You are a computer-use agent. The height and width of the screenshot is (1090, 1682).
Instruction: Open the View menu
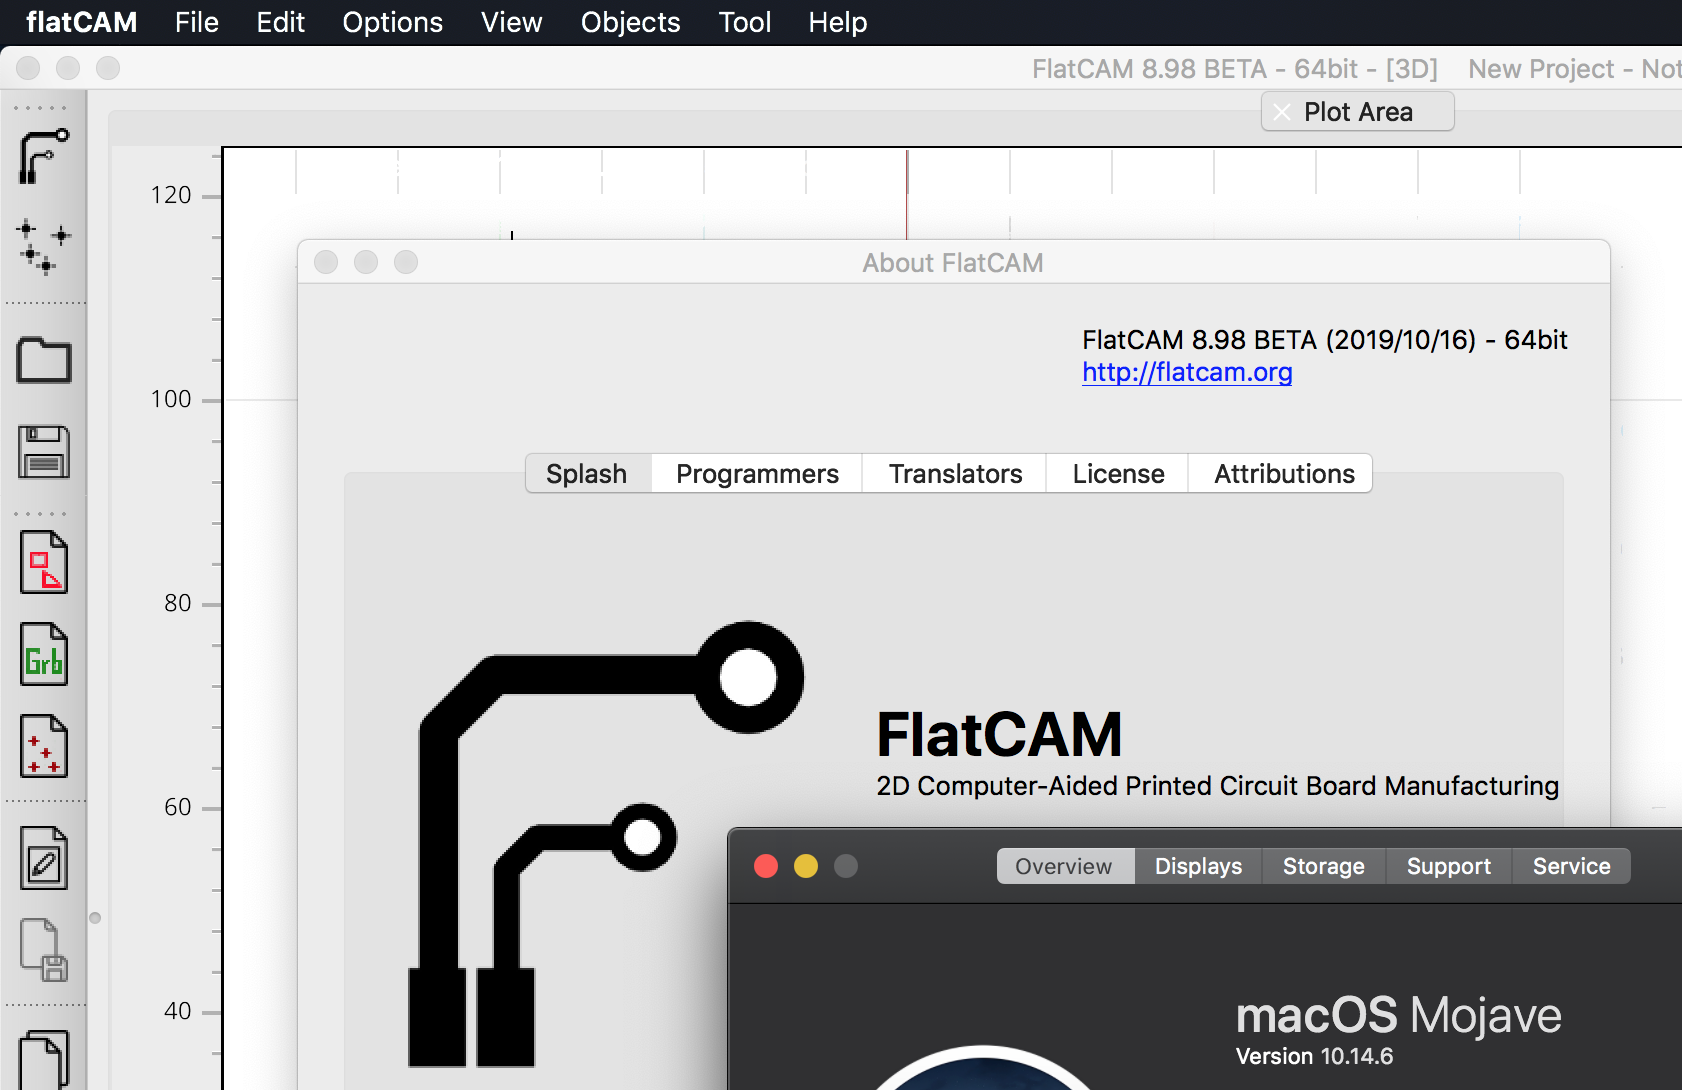(512, 22)
